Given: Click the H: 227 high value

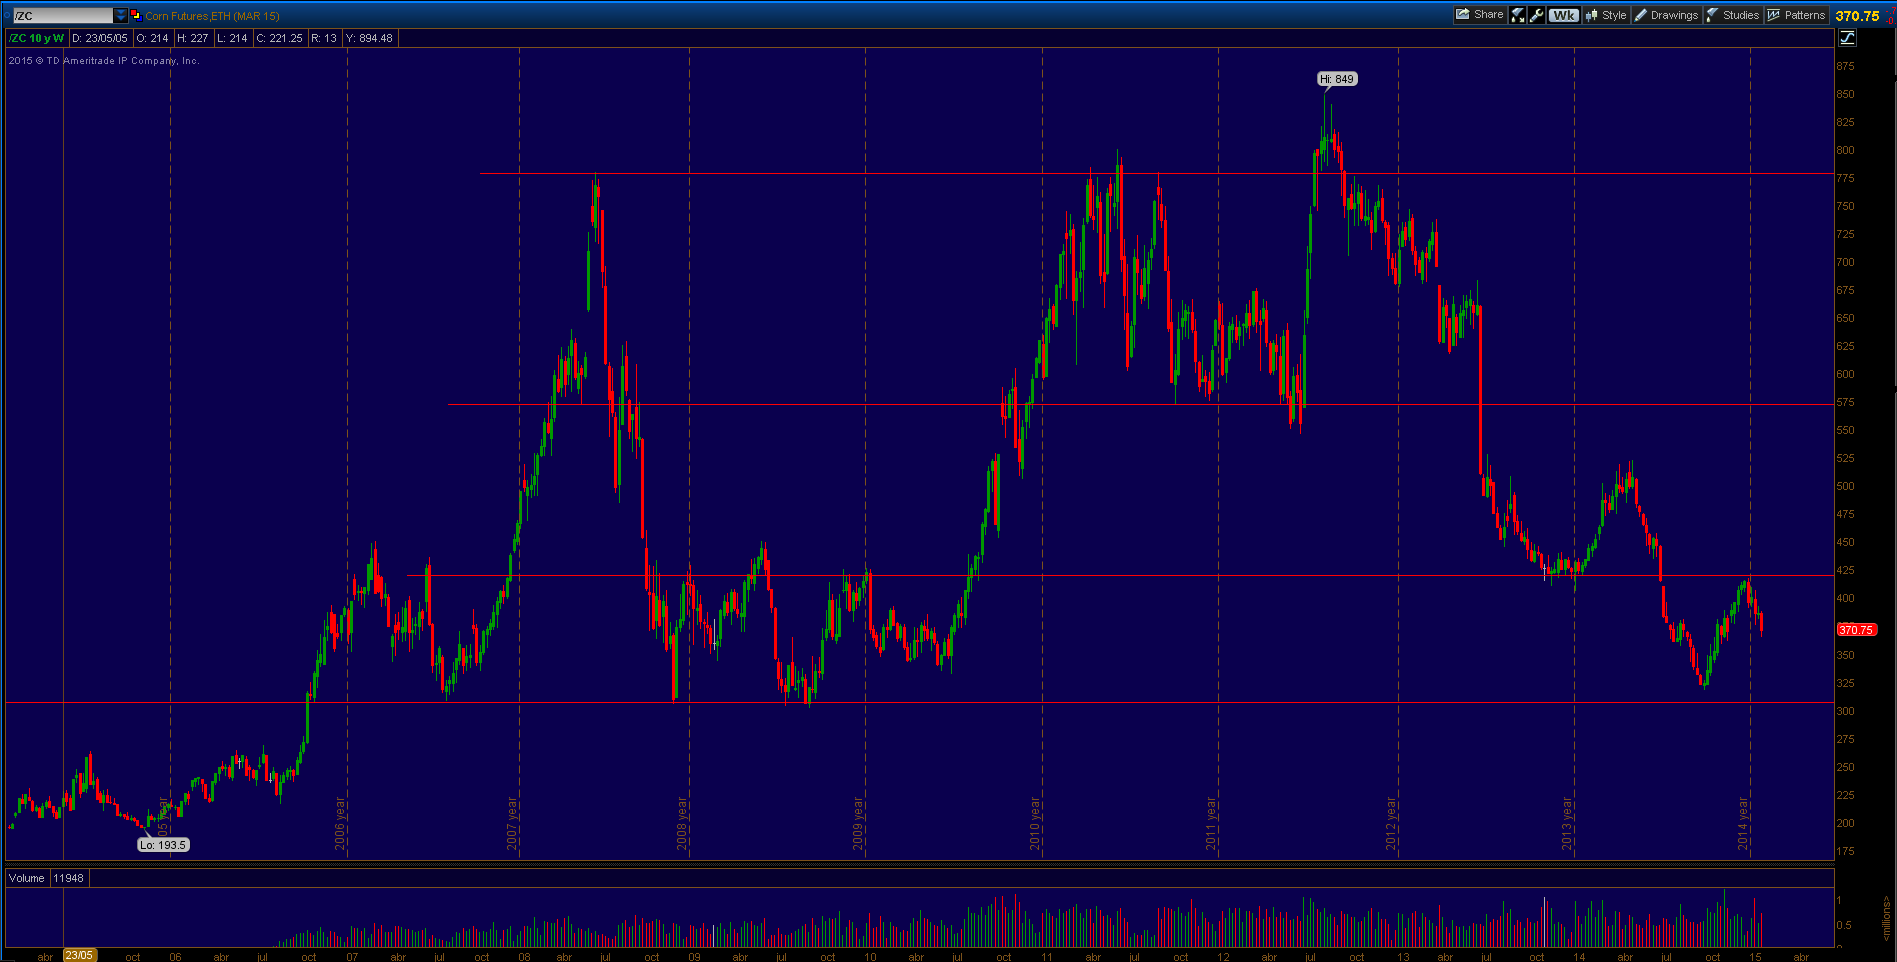Looking at the screenshot, I should pyautogui.click(x=193, y=38).
